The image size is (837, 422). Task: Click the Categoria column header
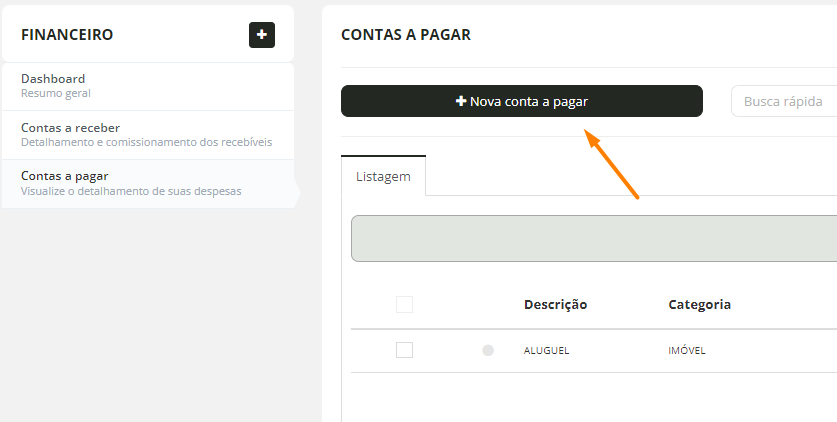pos(699,305)
